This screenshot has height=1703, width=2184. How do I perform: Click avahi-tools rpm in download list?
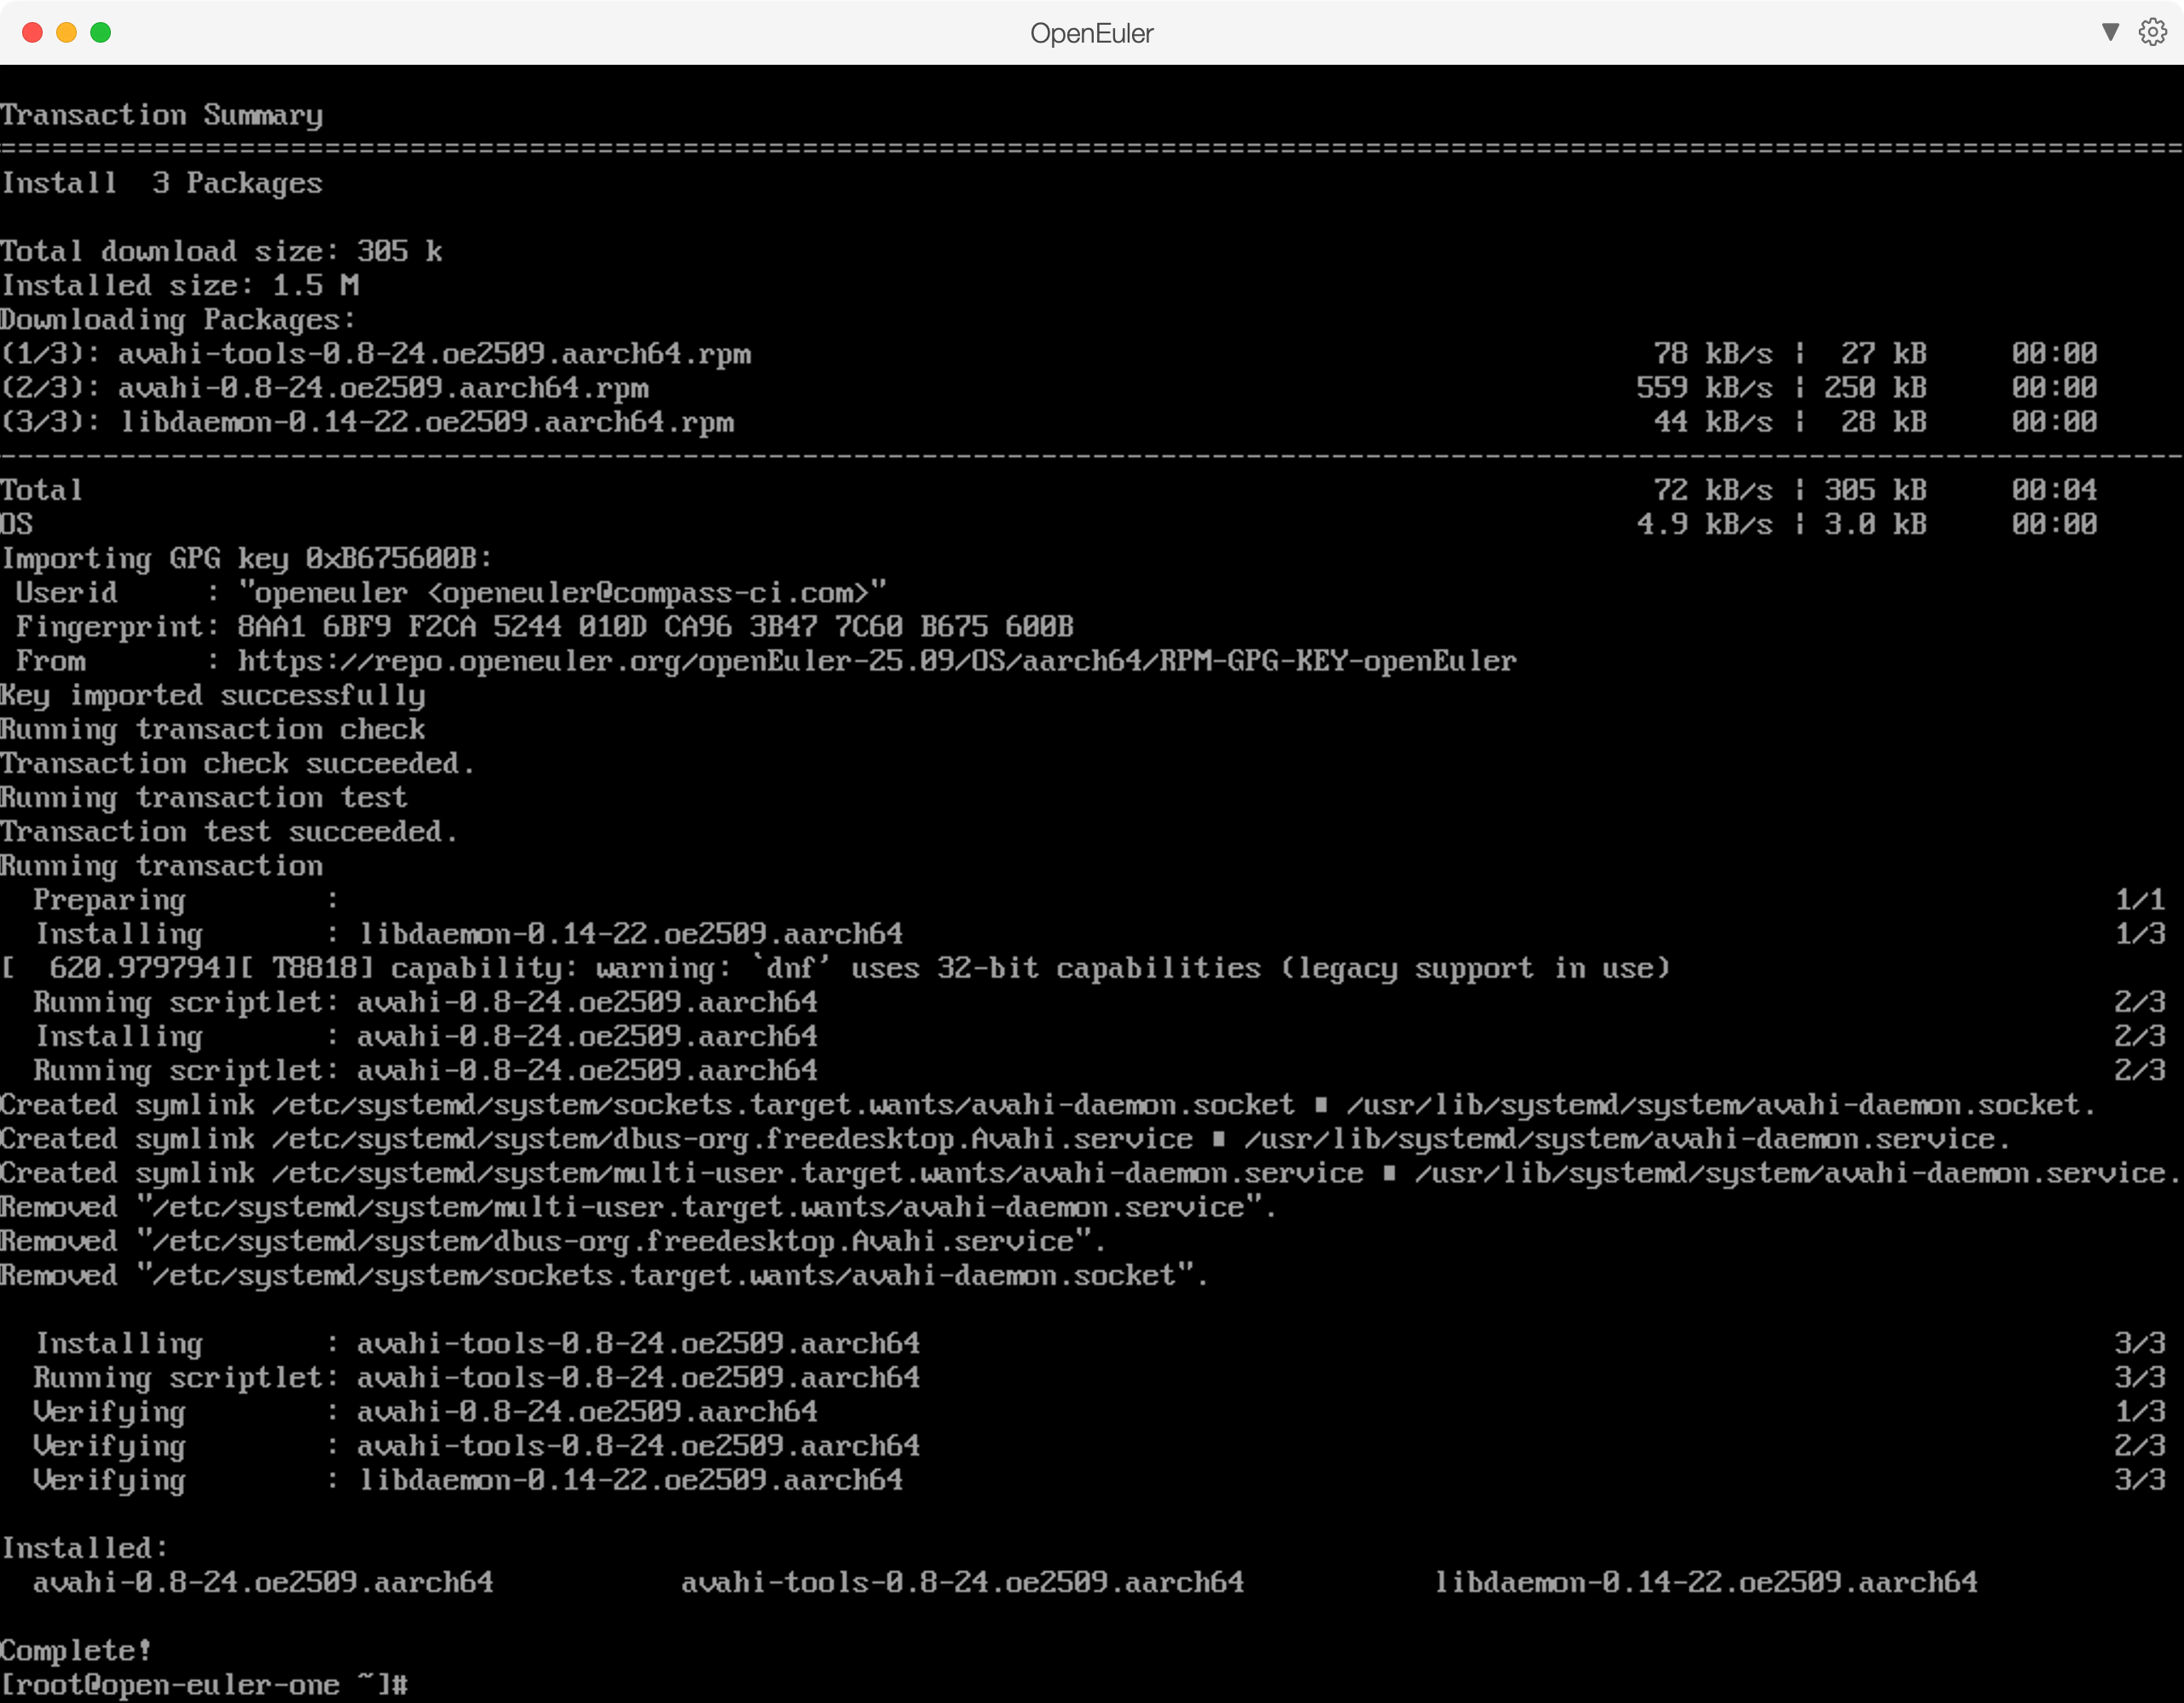pos(434,354)
